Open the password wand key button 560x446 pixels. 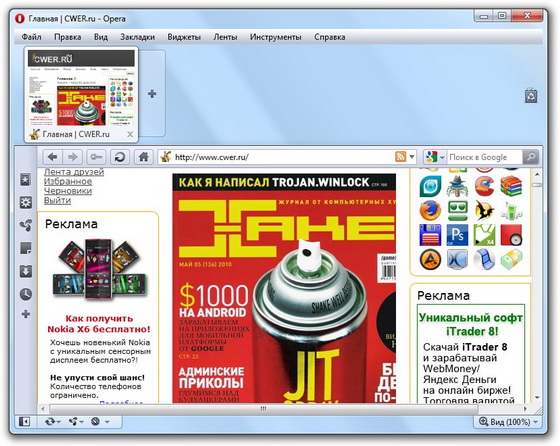pos(96,157)
